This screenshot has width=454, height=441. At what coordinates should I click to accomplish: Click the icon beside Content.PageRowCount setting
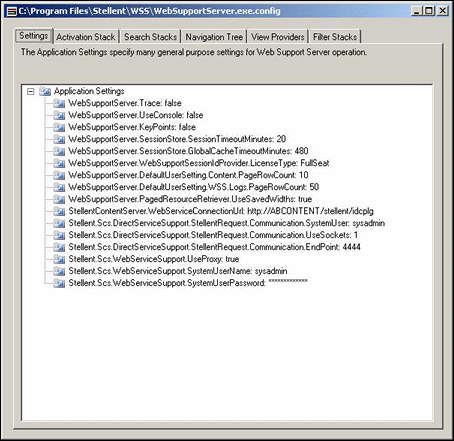(x=59, y=175)
